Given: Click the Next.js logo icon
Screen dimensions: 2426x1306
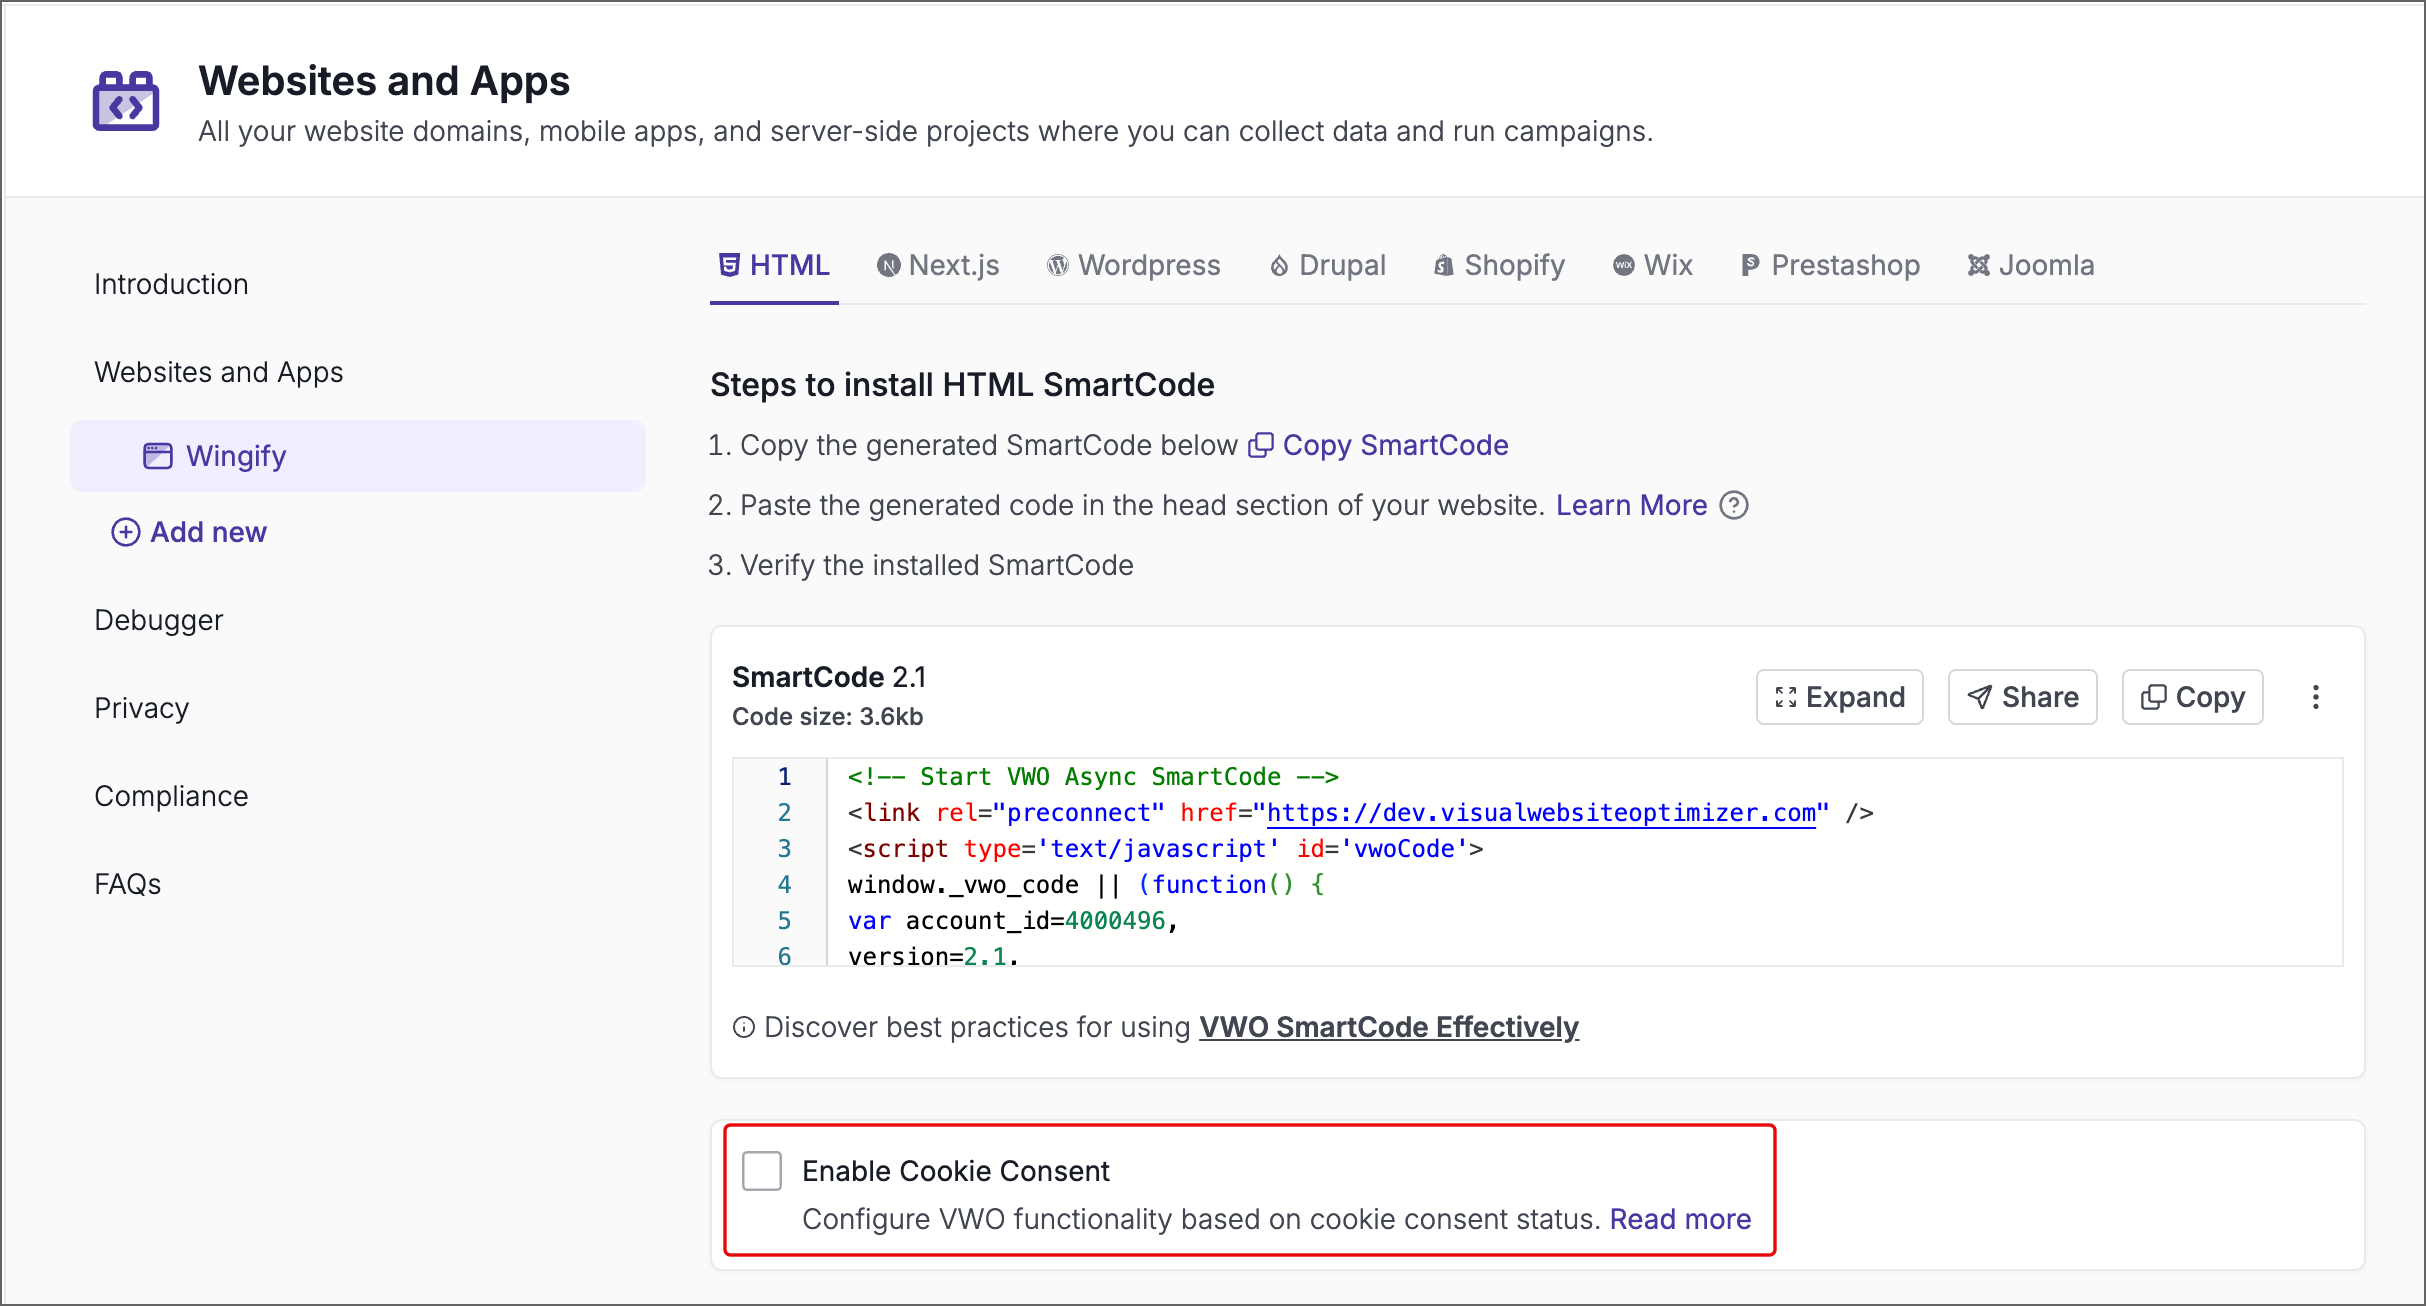Looking at the screenshot, I should tap(889, 265).
